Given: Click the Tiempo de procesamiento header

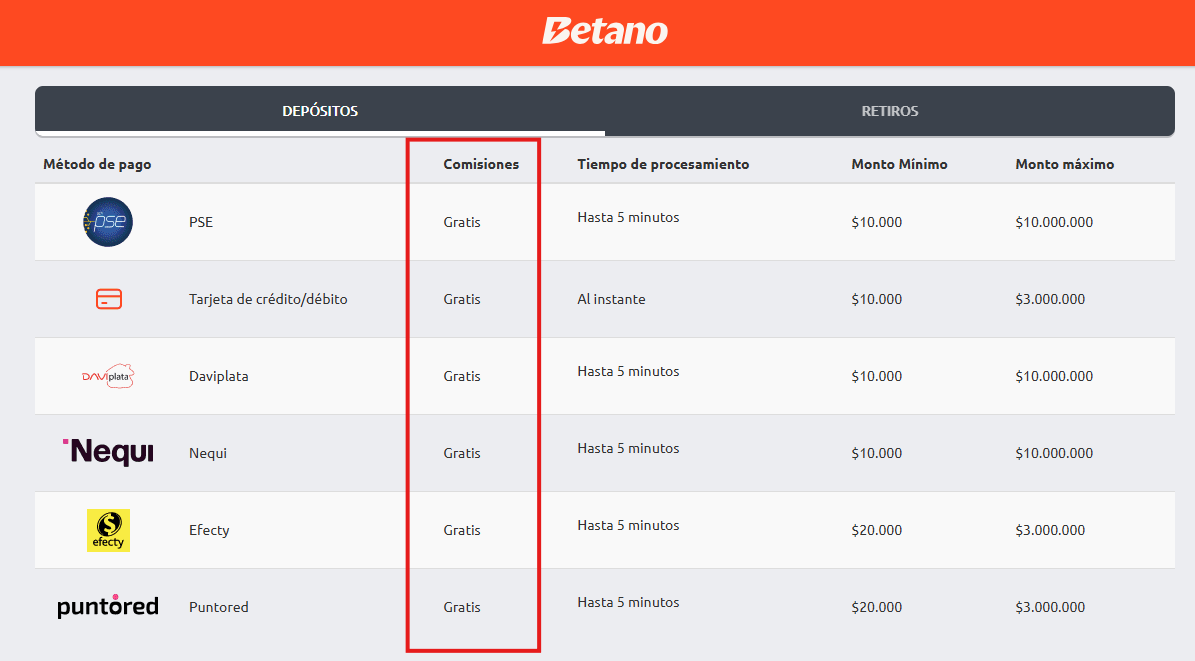Looking at the screenshot, I should coord(663,164).
